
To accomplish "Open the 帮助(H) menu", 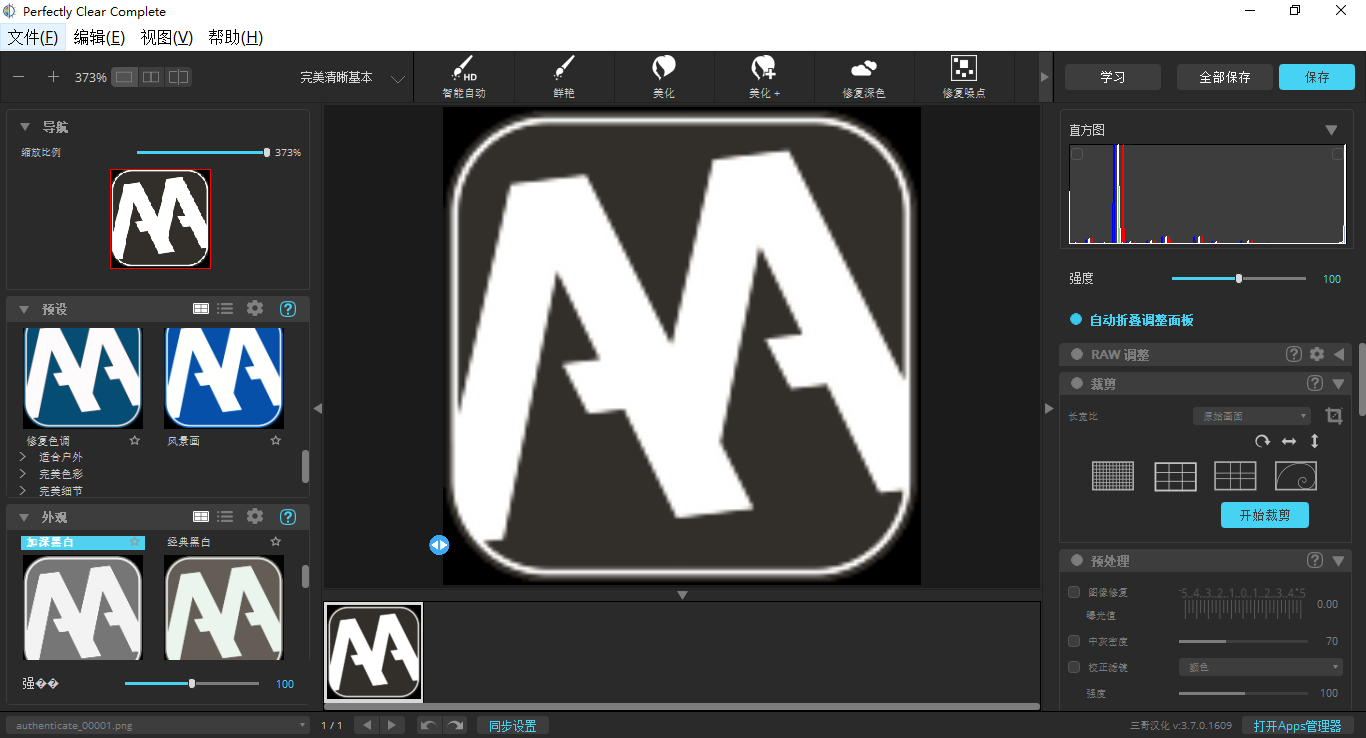I will point(236,37).
